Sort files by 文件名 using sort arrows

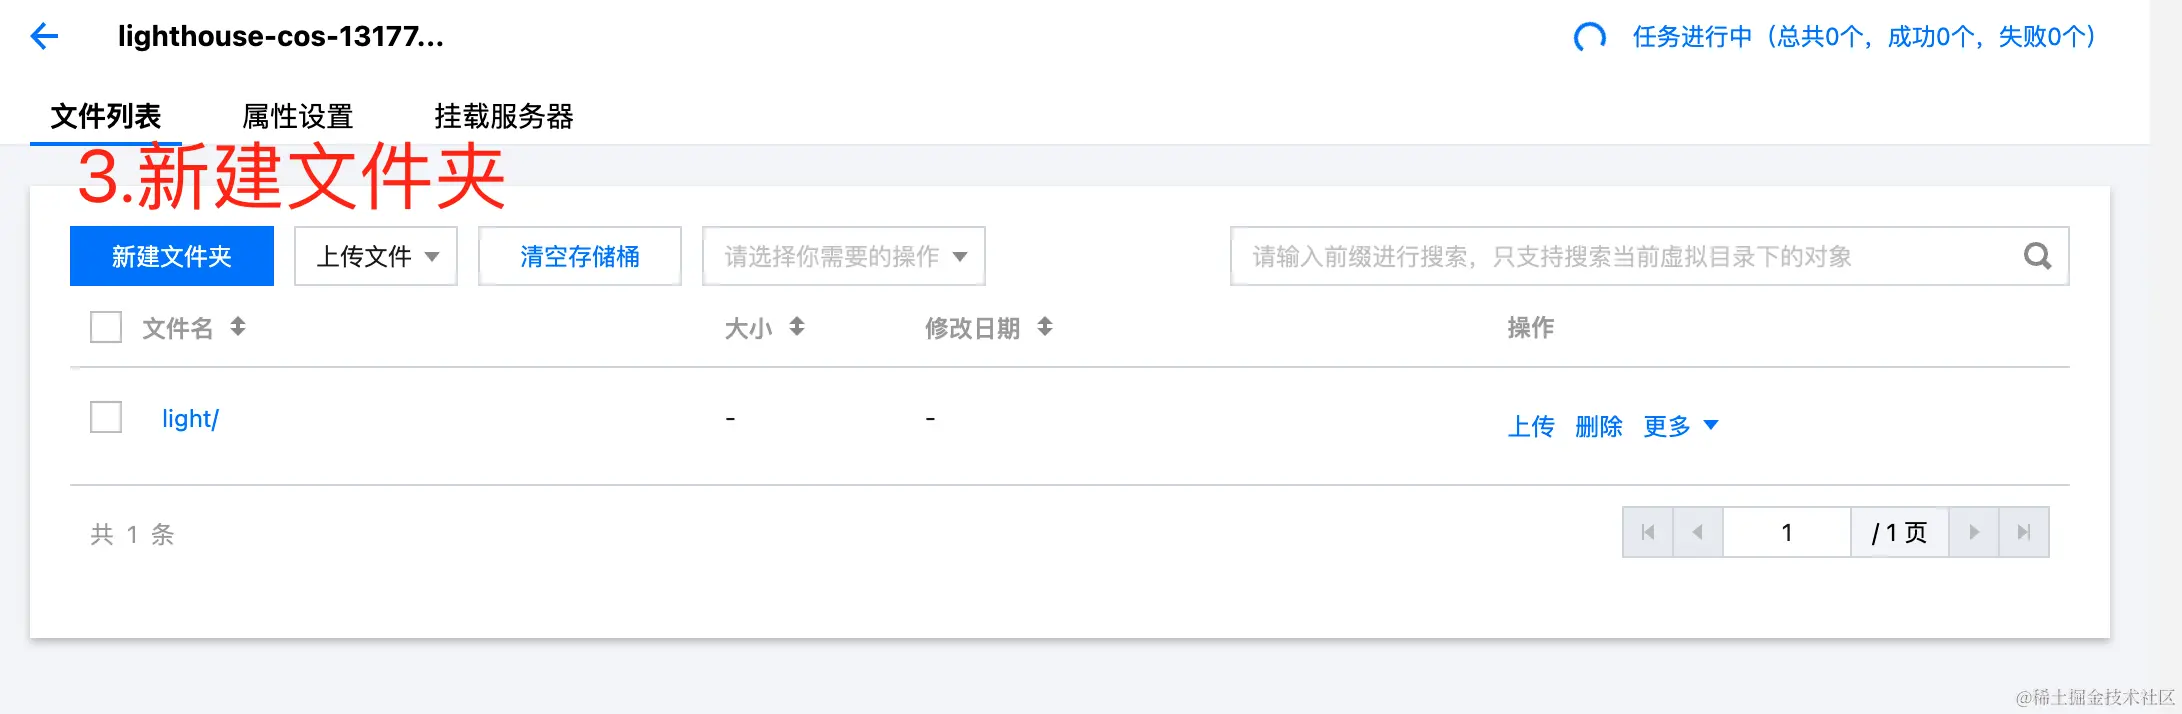pos(238,327)
